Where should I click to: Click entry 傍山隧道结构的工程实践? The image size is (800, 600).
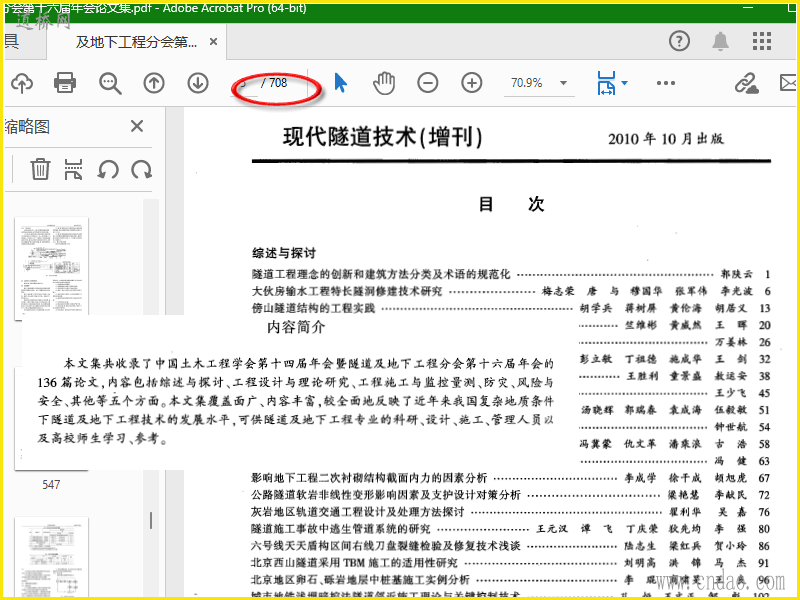[313, 308]
